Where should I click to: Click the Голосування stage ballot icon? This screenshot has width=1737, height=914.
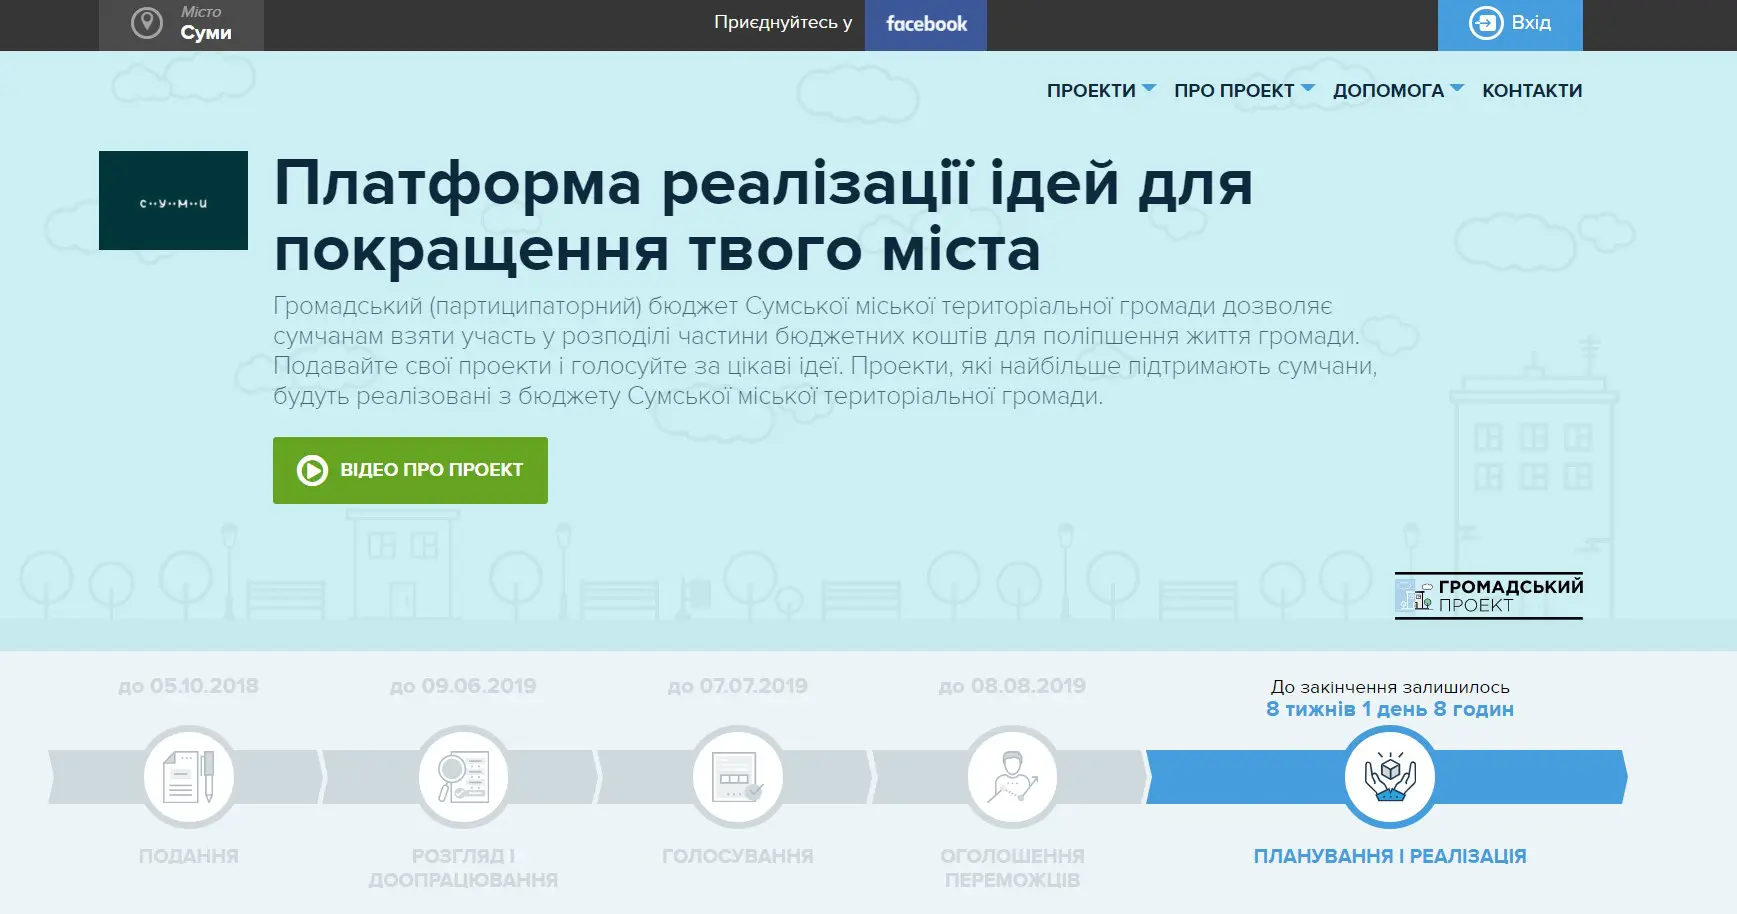point(738,777)
